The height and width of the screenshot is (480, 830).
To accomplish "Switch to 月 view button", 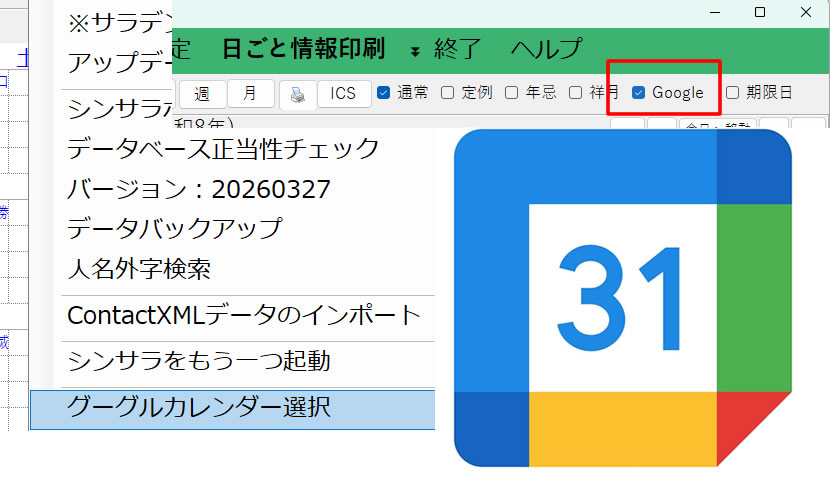I will pos(250,94).
